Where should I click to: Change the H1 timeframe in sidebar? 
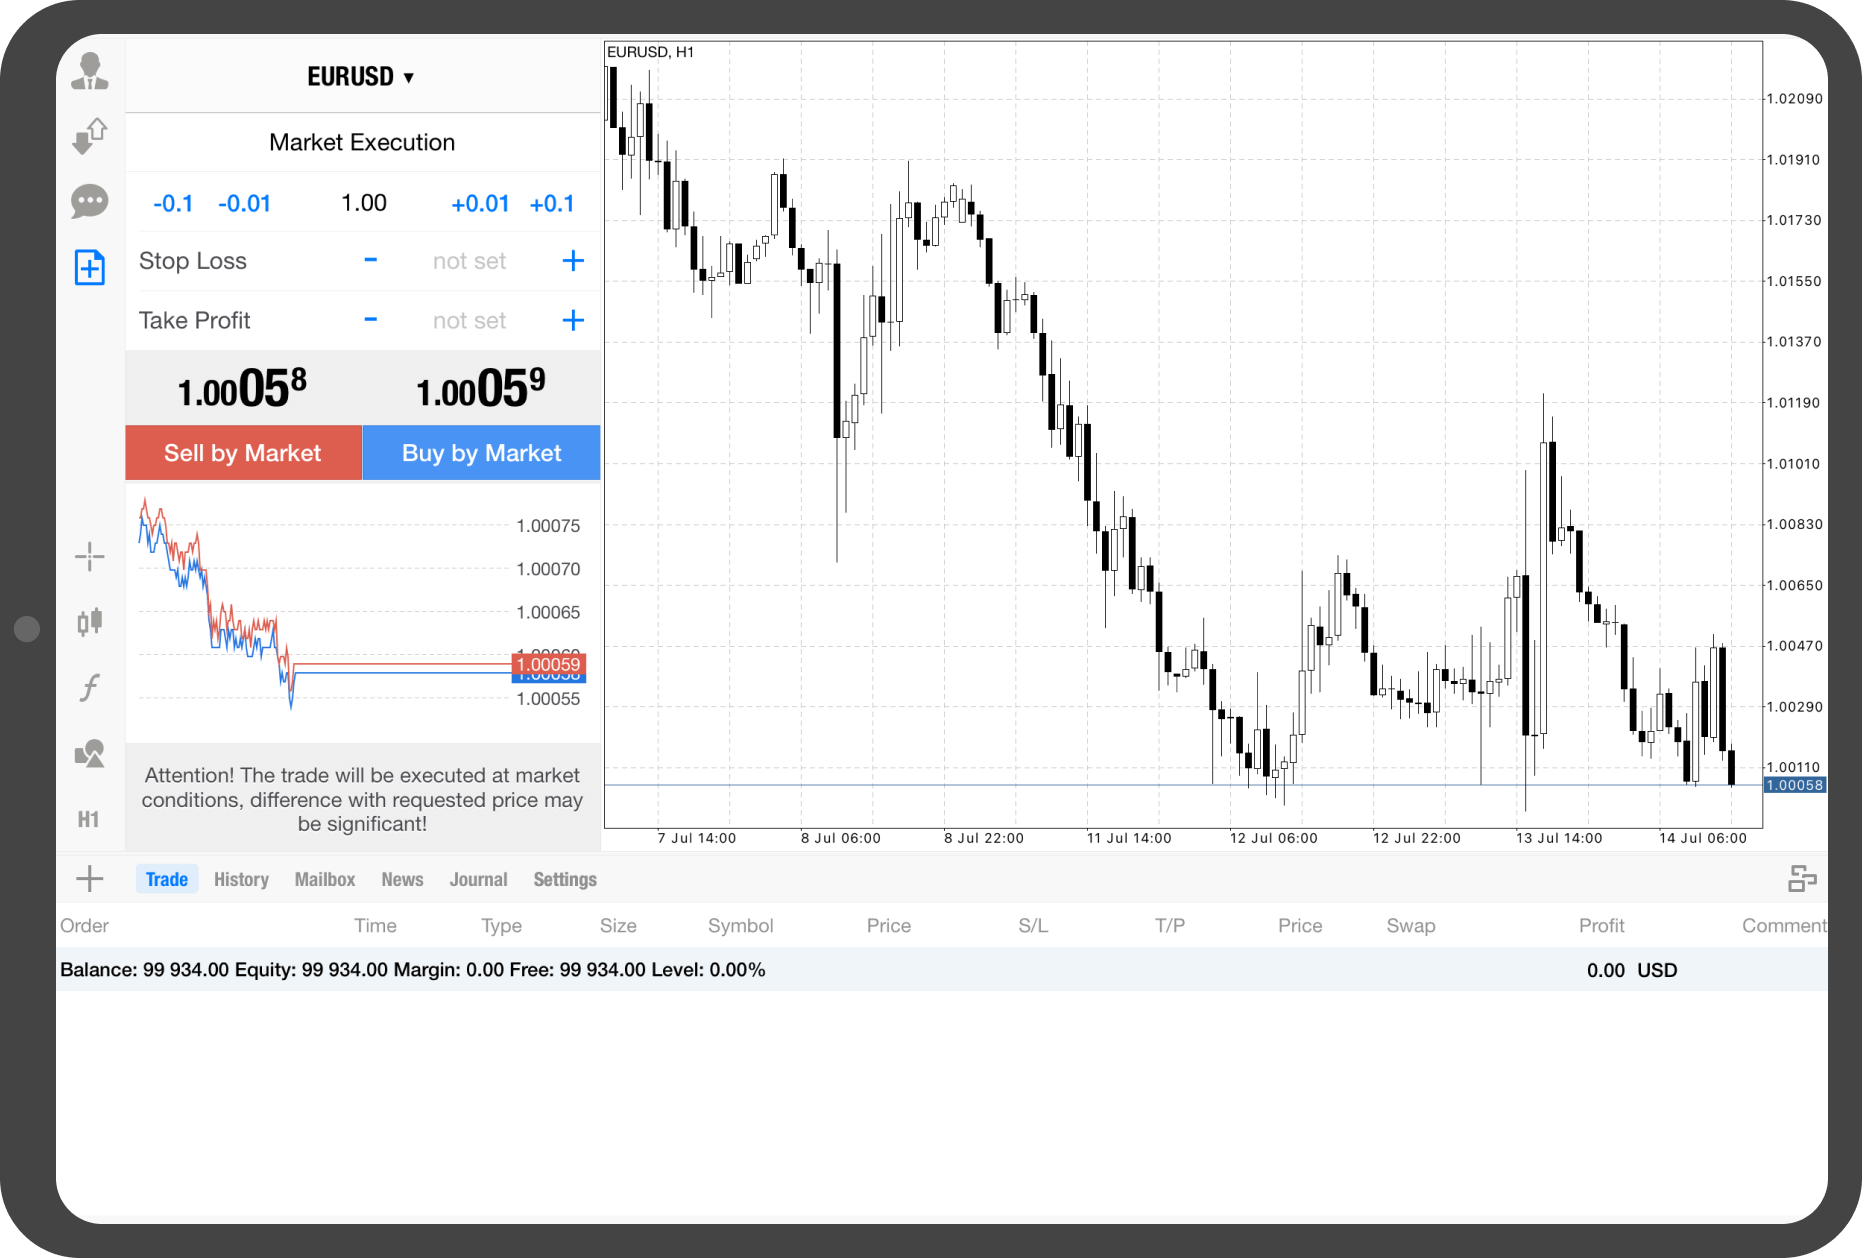click(x=89, y=819)
